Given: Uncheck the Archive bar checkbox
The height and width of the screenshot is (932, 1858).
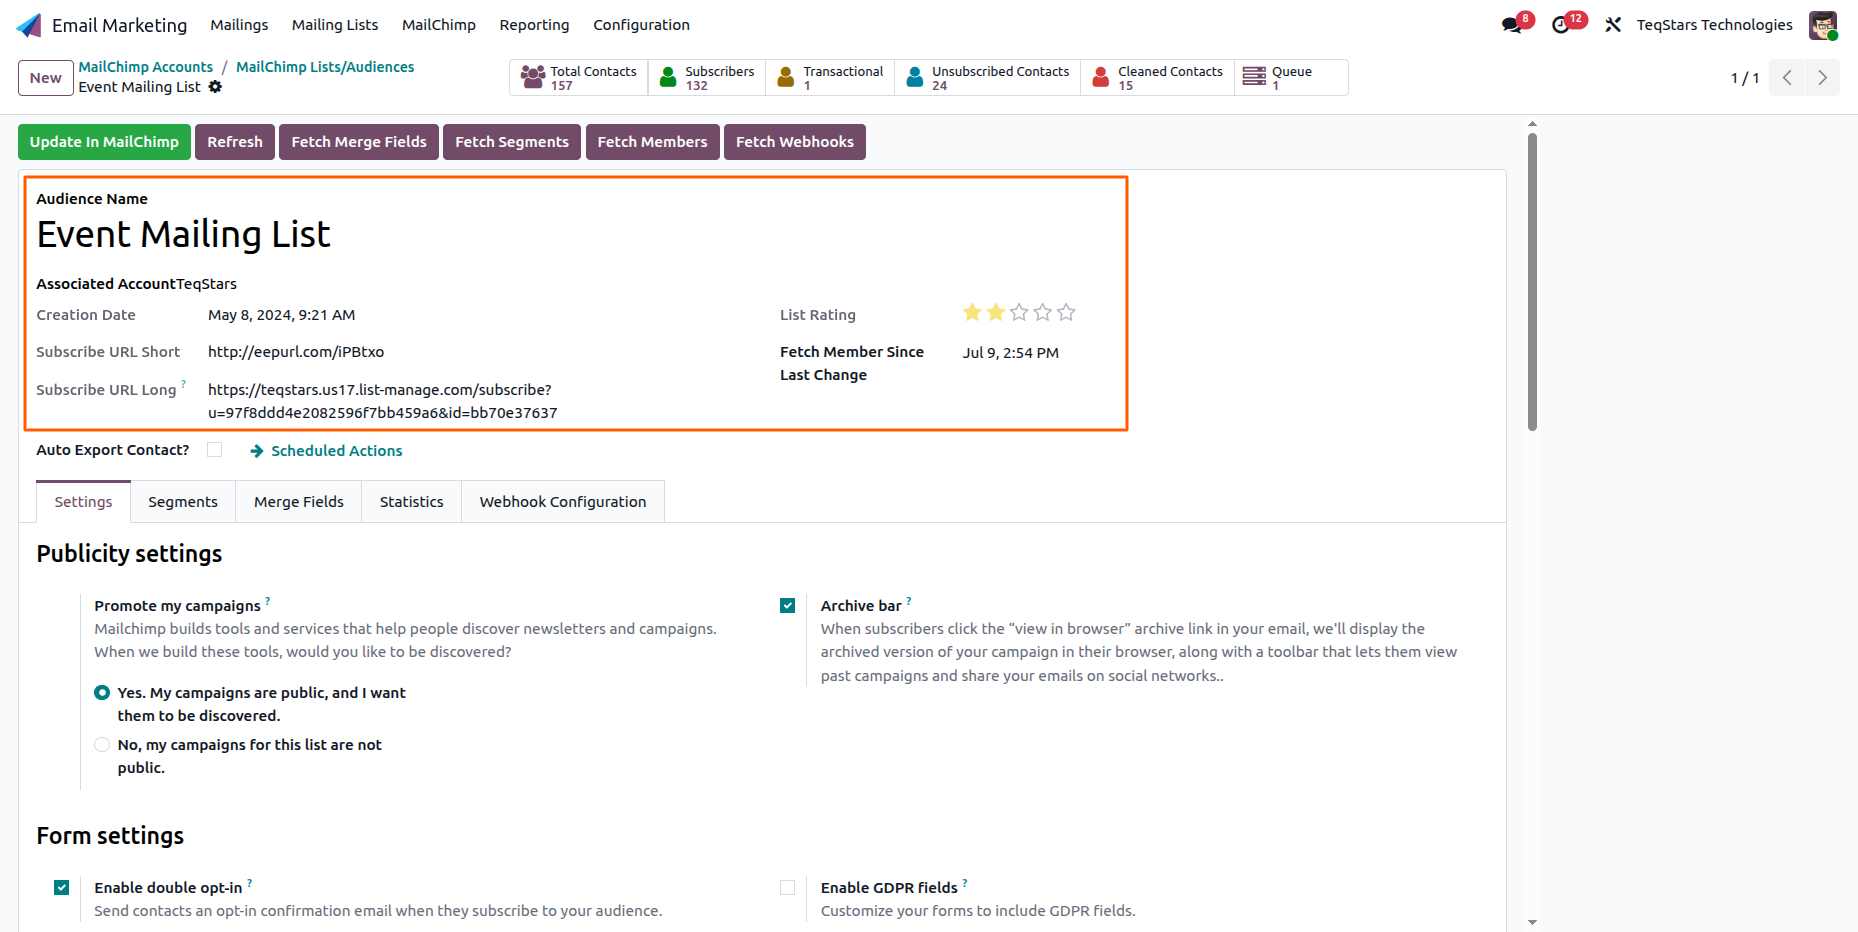Looking at the screenshot, I should (x=788, y=606).
